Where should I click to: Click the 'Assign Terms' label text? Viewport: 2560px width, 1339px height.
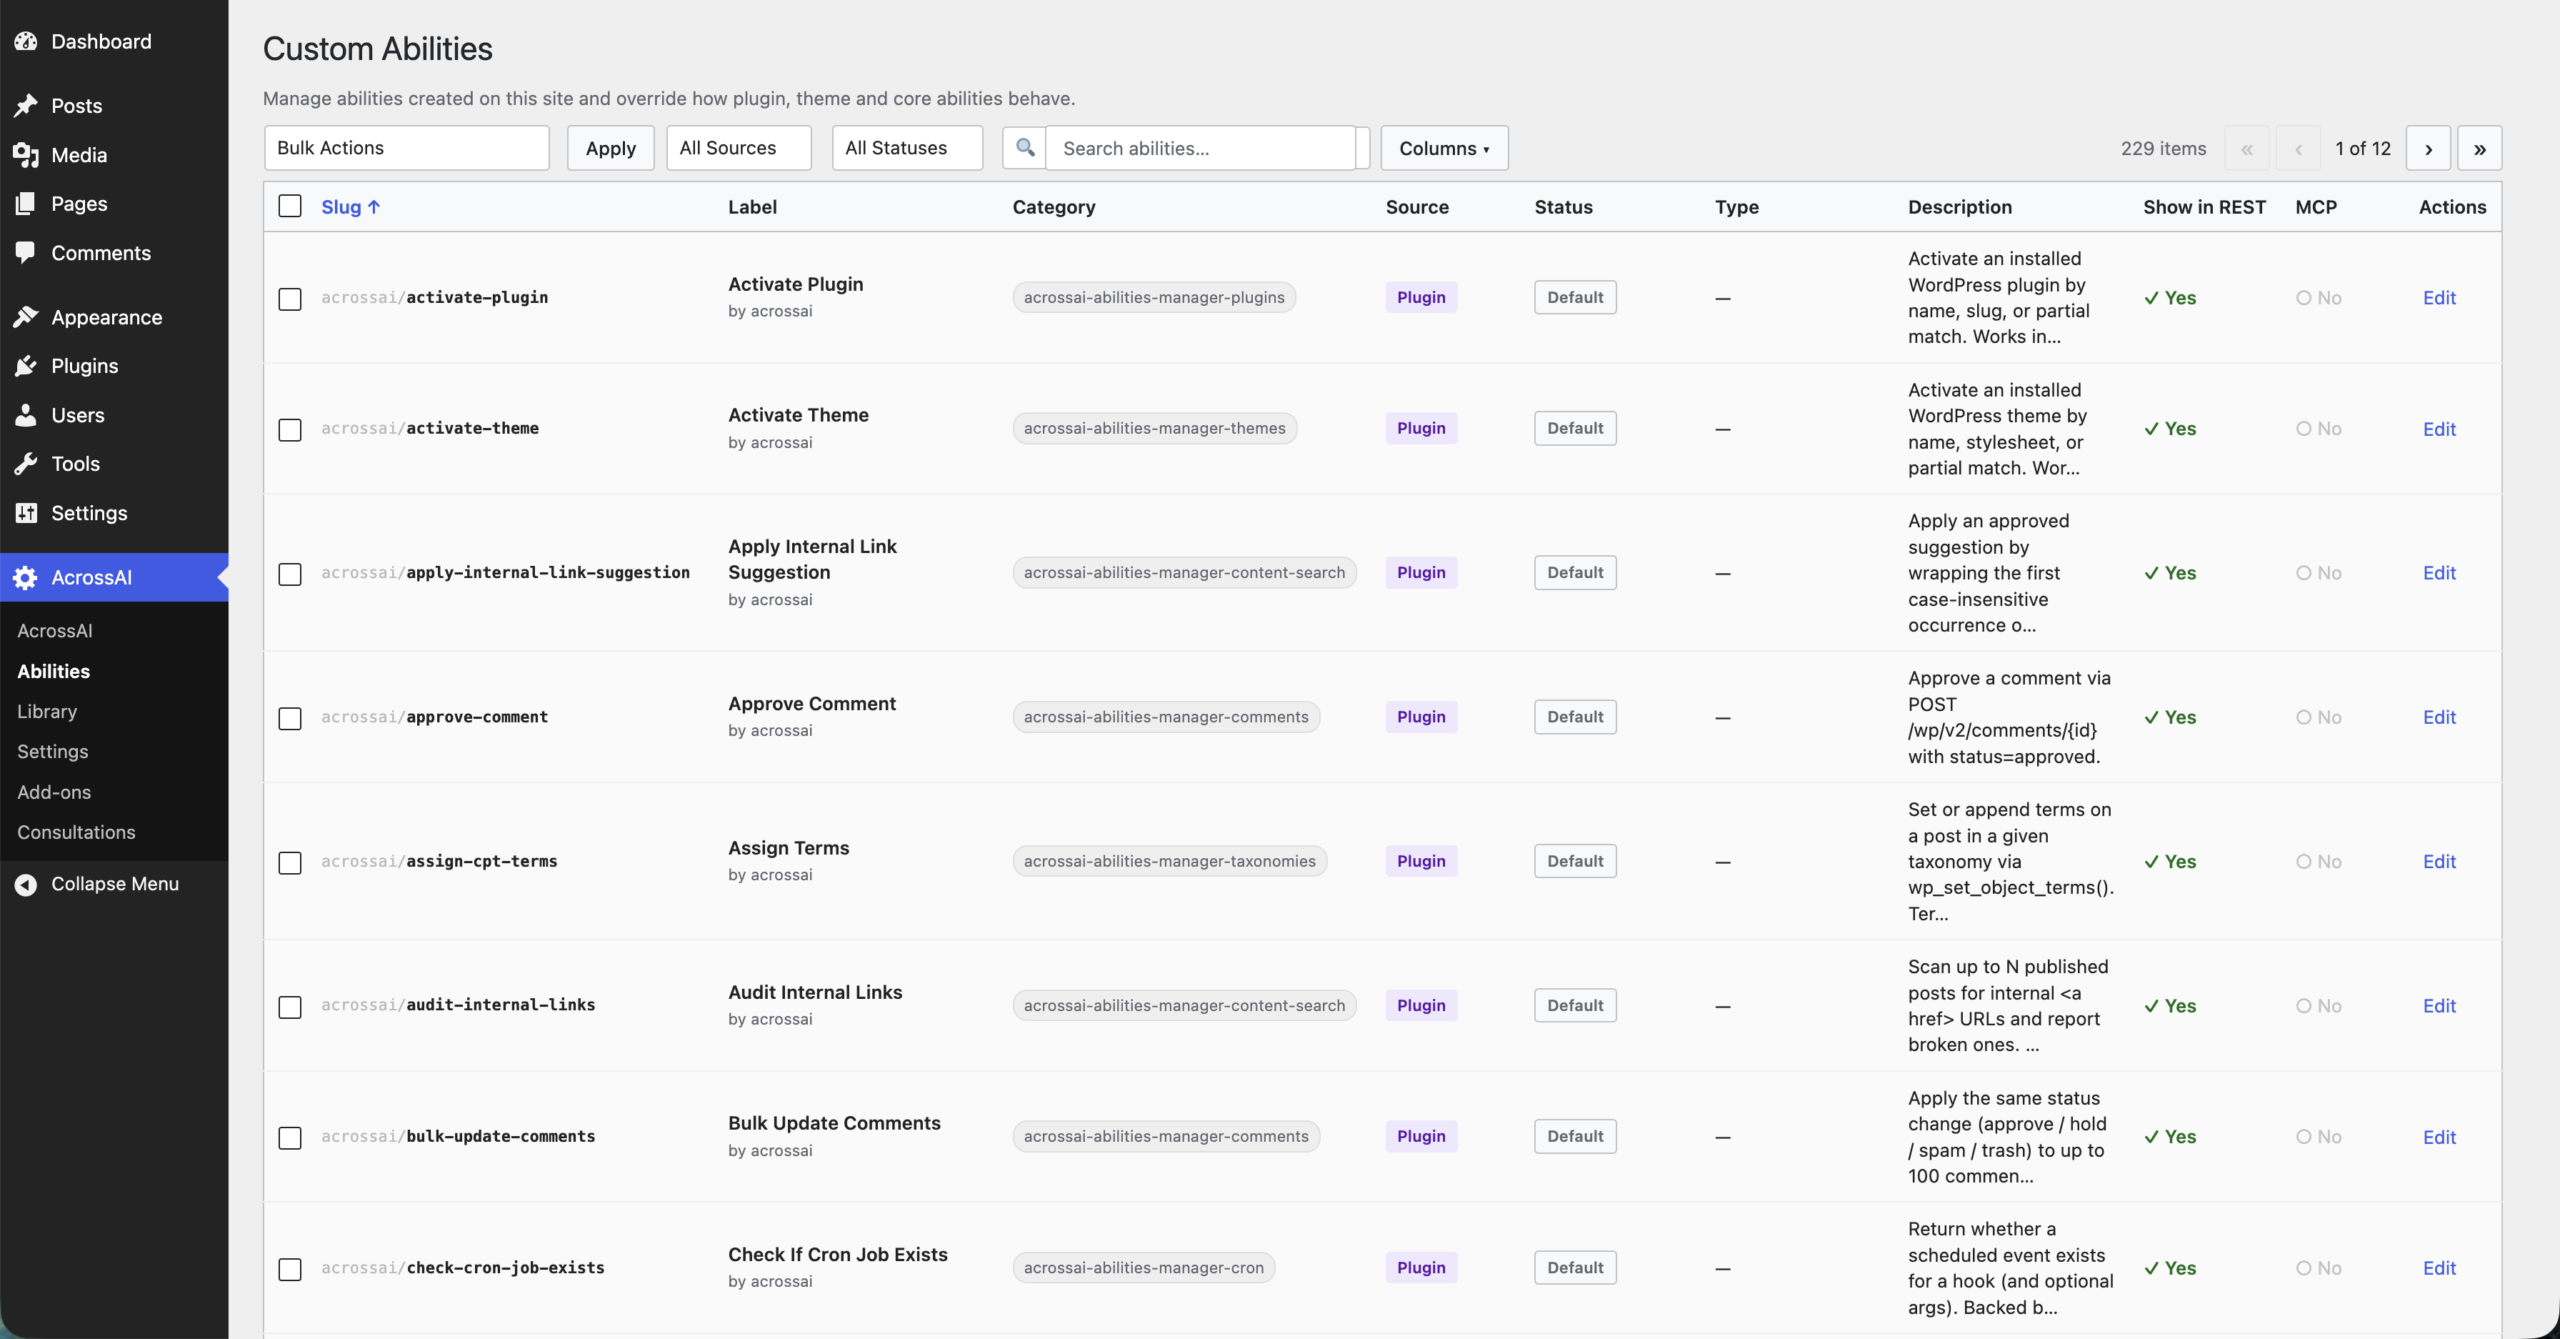coord(788,848)
